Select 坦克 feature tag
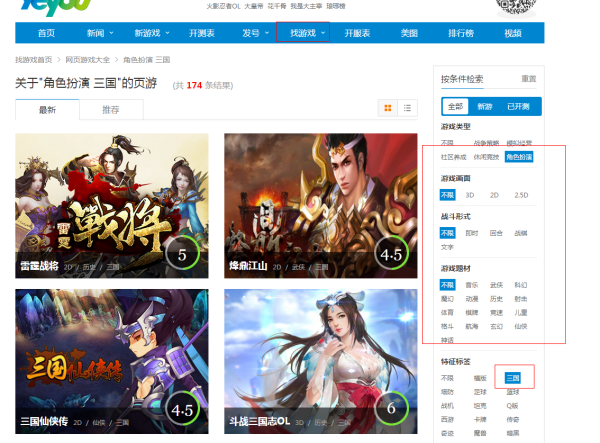The height and width of the screenshot is (443, 600). click(480, 406)
